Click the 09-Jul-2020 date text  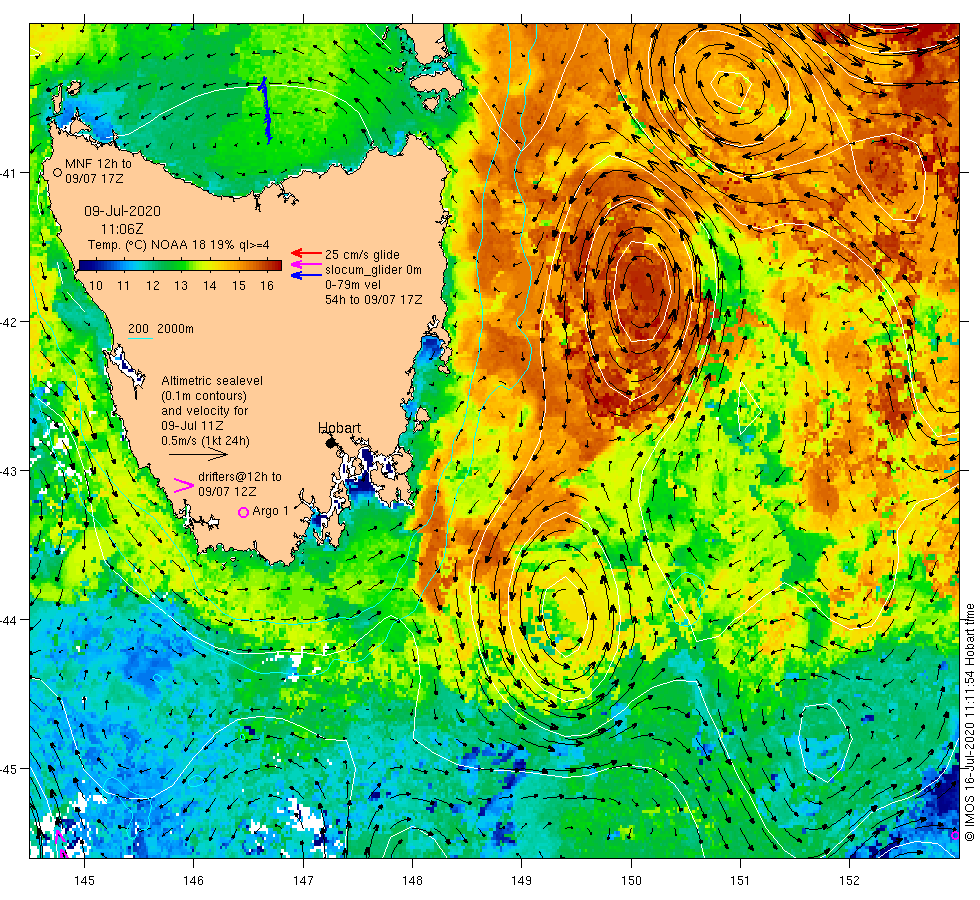coord(122,211)
